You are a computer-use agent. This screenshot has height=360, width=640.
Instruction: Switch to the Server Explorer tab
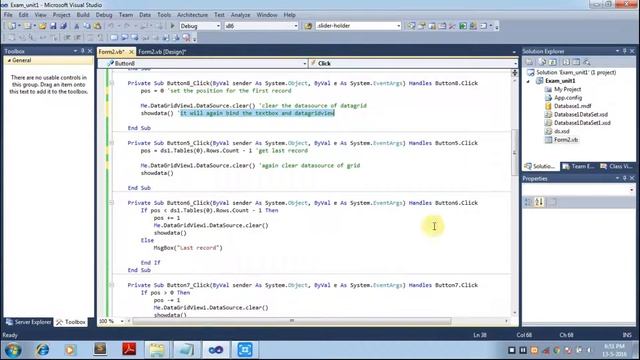28,322
